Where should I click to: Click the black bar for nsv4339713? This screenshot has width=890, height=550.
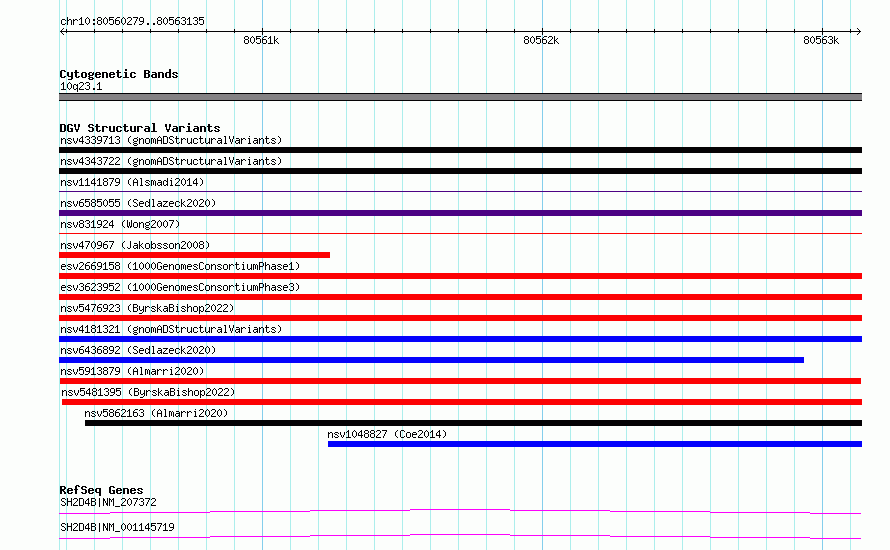tap(460, 150)
